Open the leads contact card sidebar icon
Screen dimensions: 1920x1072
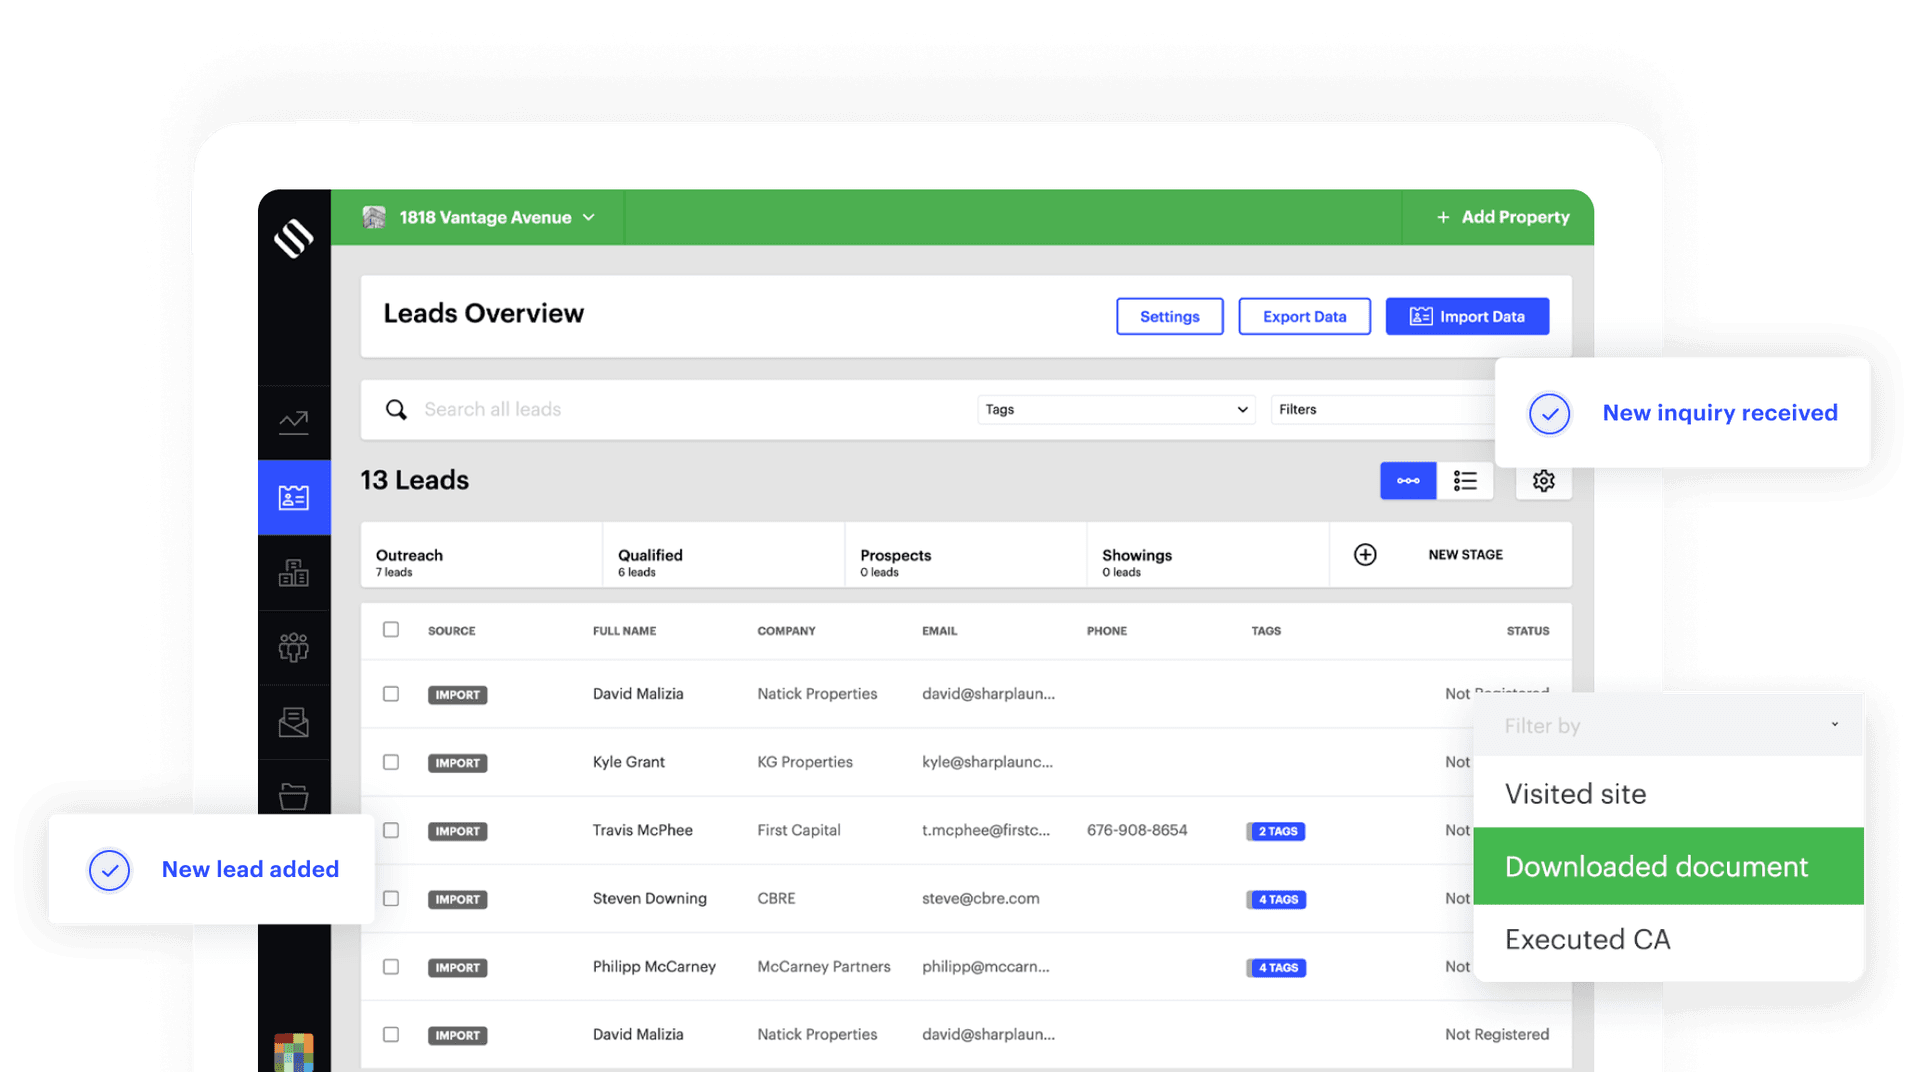pyautogui.click(x=293, y=497)
